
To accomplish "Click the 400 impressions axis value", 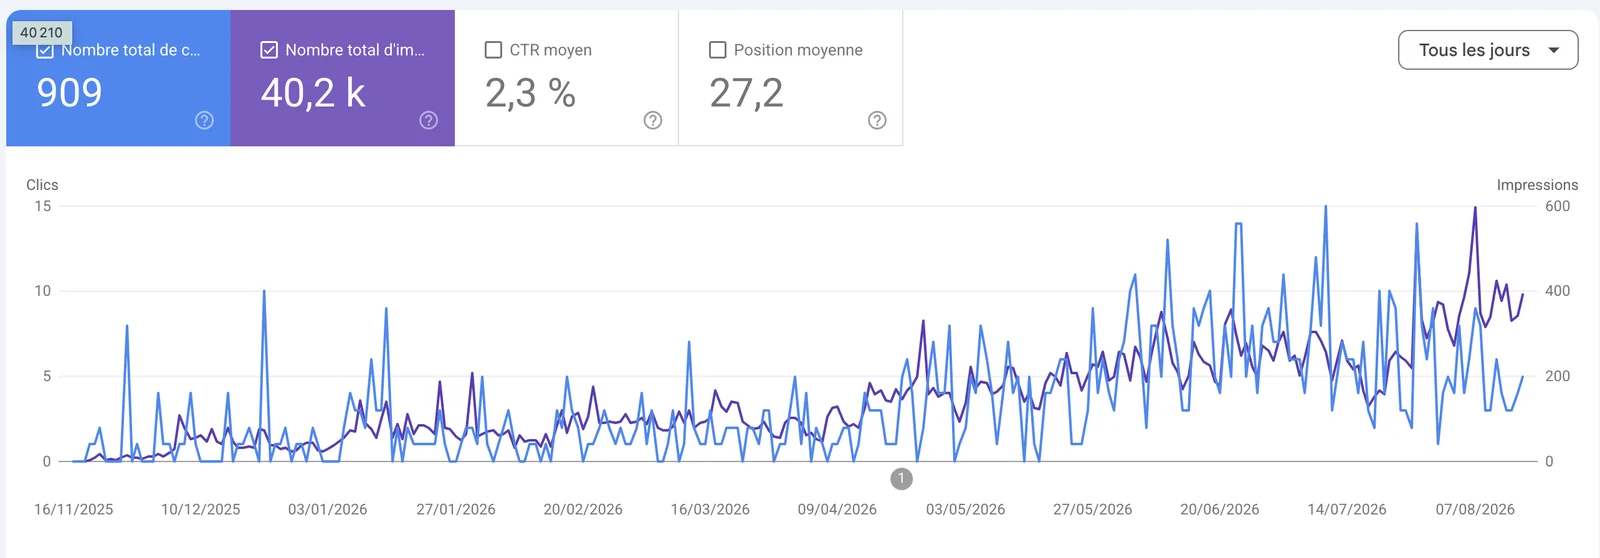I will pyautogui.click(x=1558, y=291).
